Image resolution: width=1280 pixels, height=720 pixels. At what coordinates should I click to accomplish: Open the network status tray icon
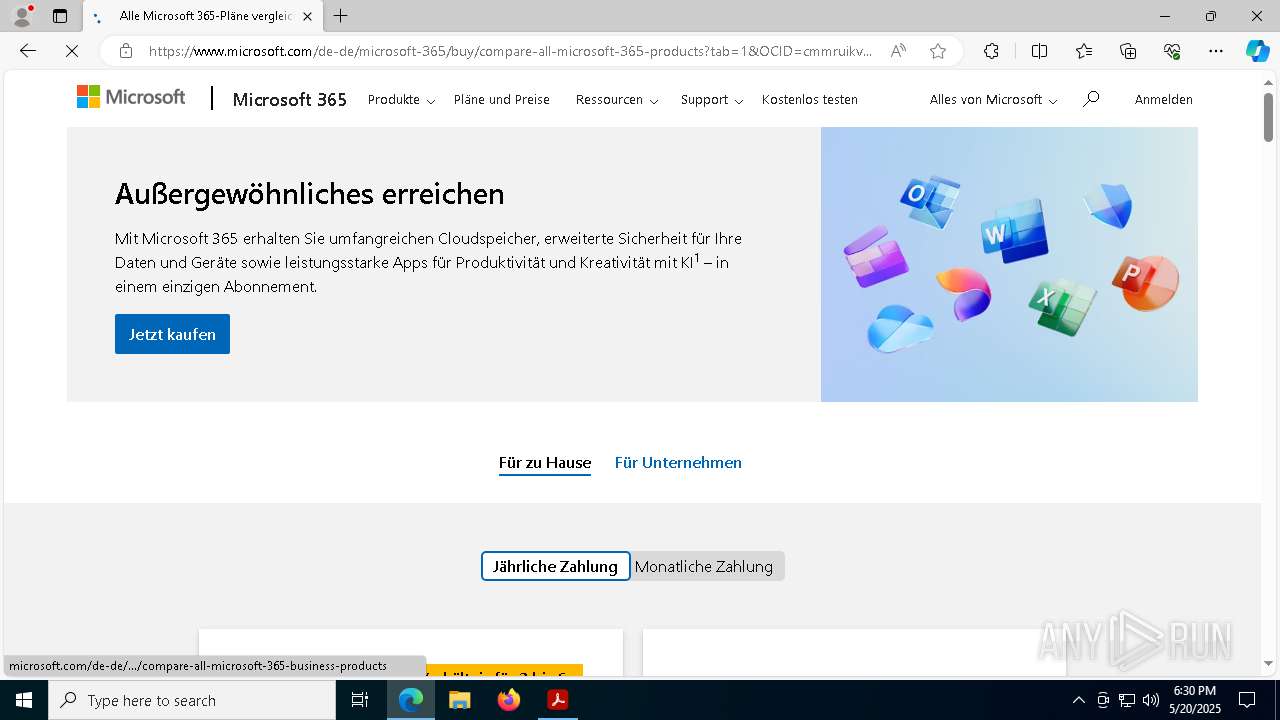tap(1127, 700)
